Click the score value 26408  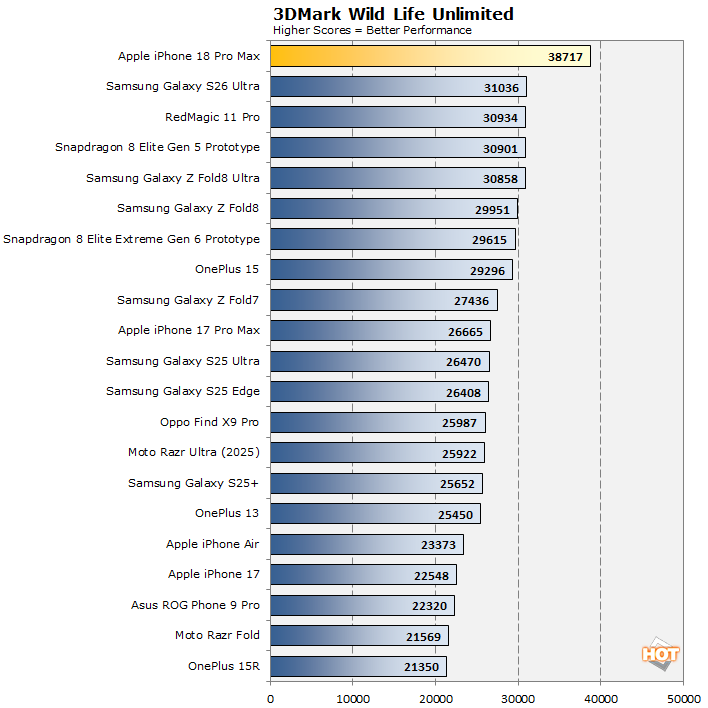(463, 392)
